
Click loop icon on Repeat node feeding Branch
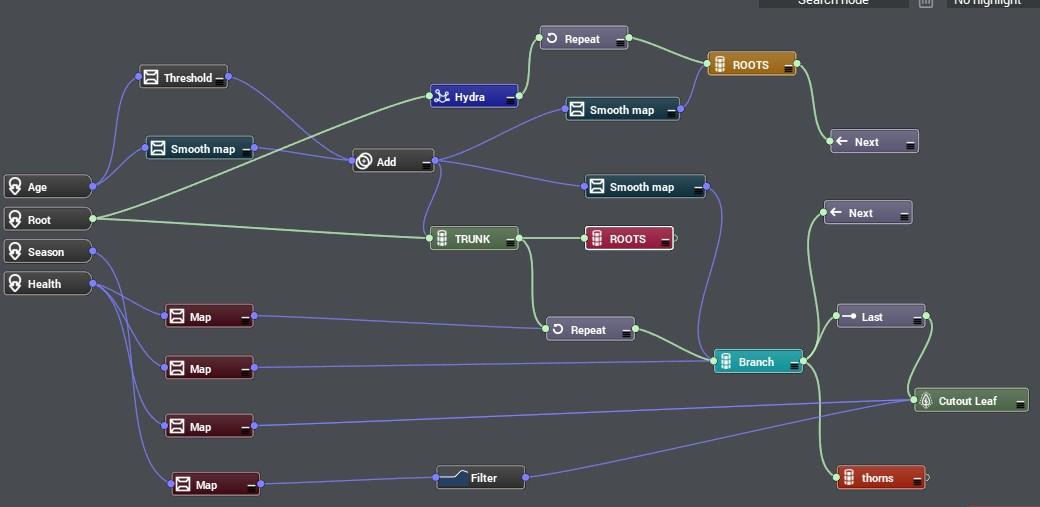tap(558, 329)
